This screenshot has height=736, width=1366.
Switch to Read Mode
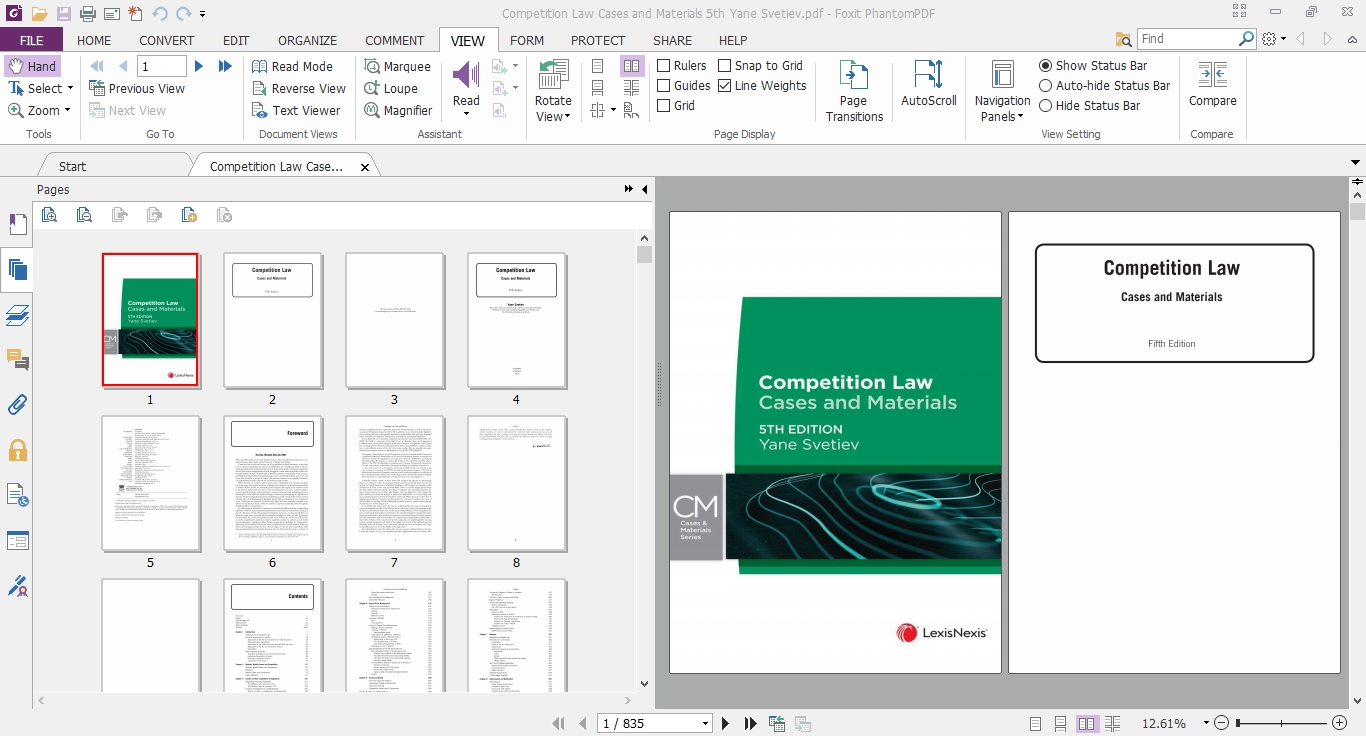click(x=292, y=66)
